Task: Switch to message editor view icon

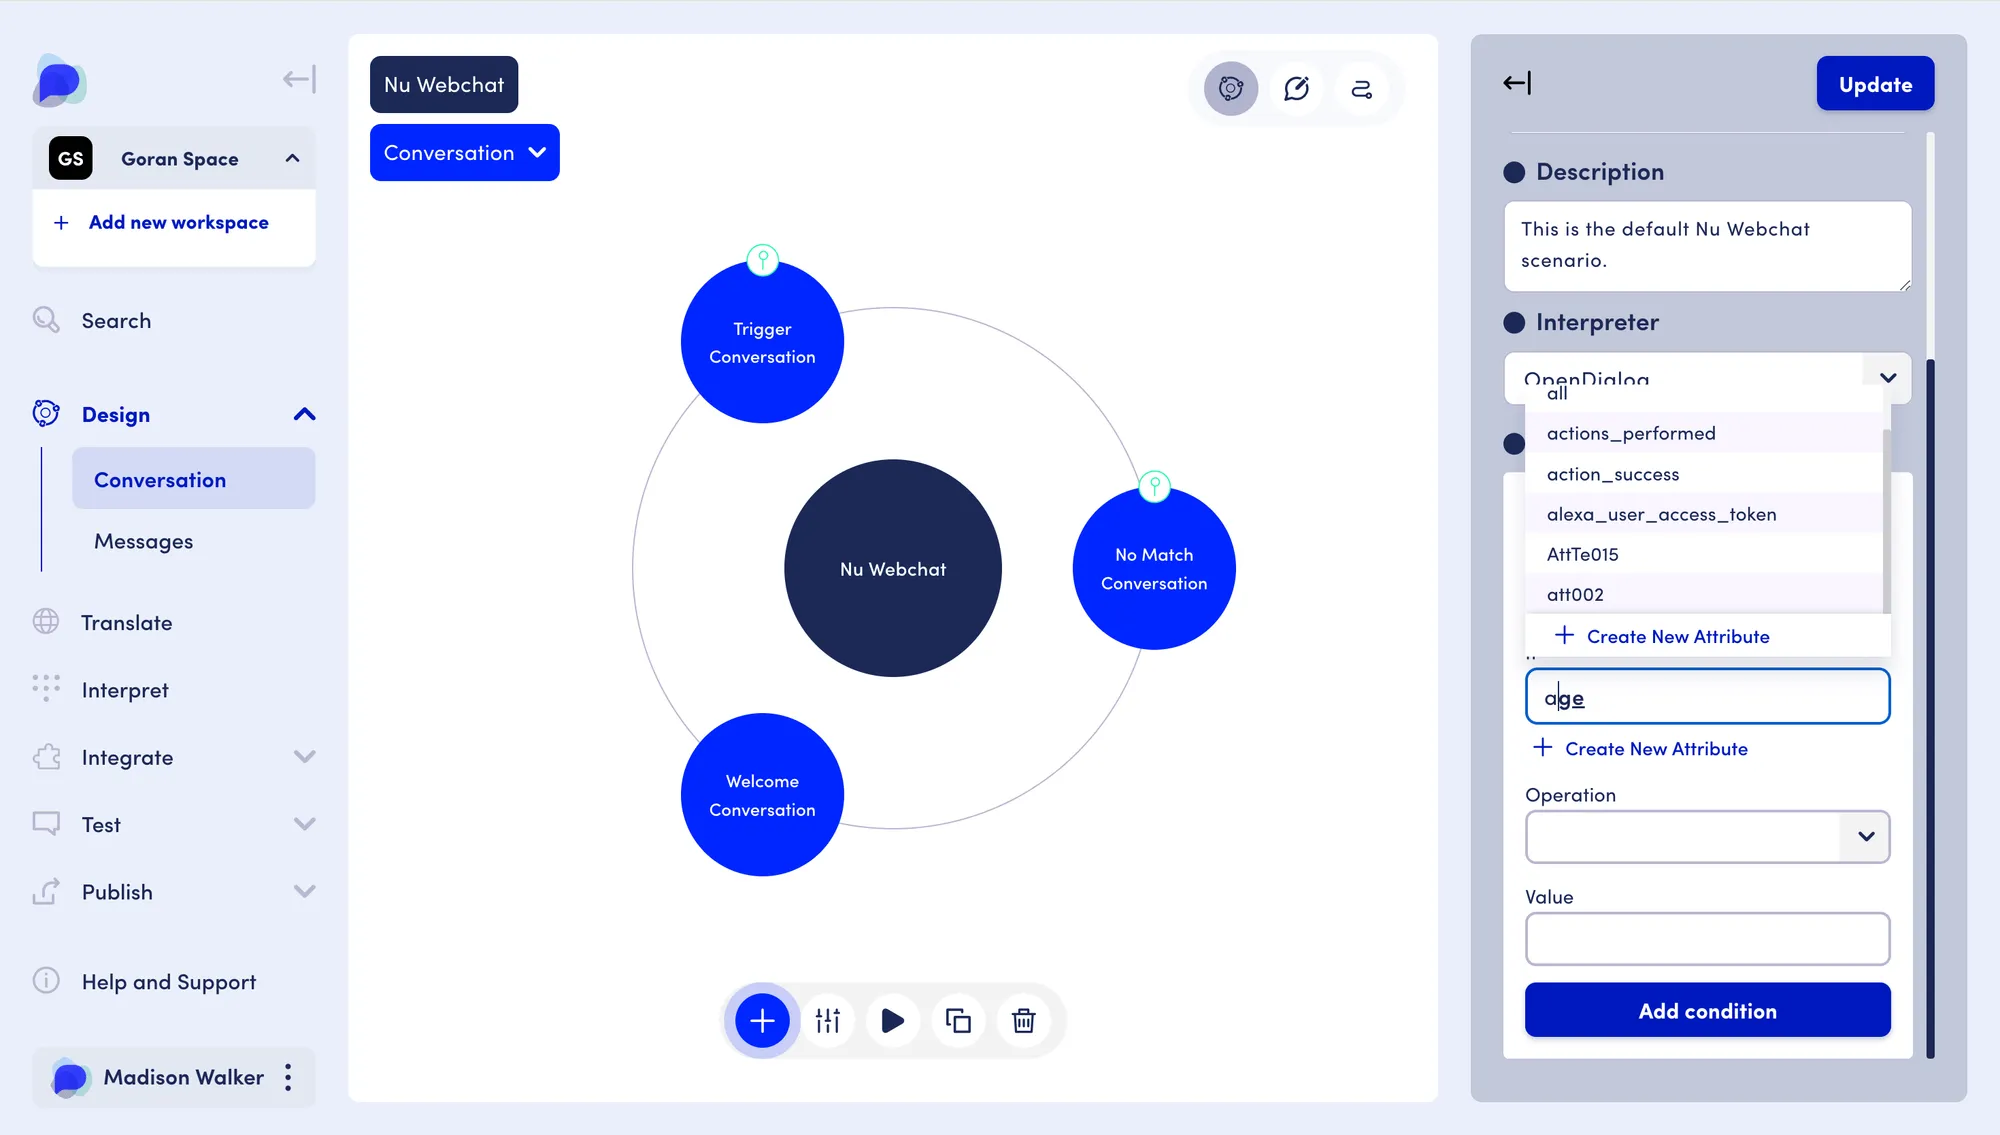Action: [x=1296, y=89]
